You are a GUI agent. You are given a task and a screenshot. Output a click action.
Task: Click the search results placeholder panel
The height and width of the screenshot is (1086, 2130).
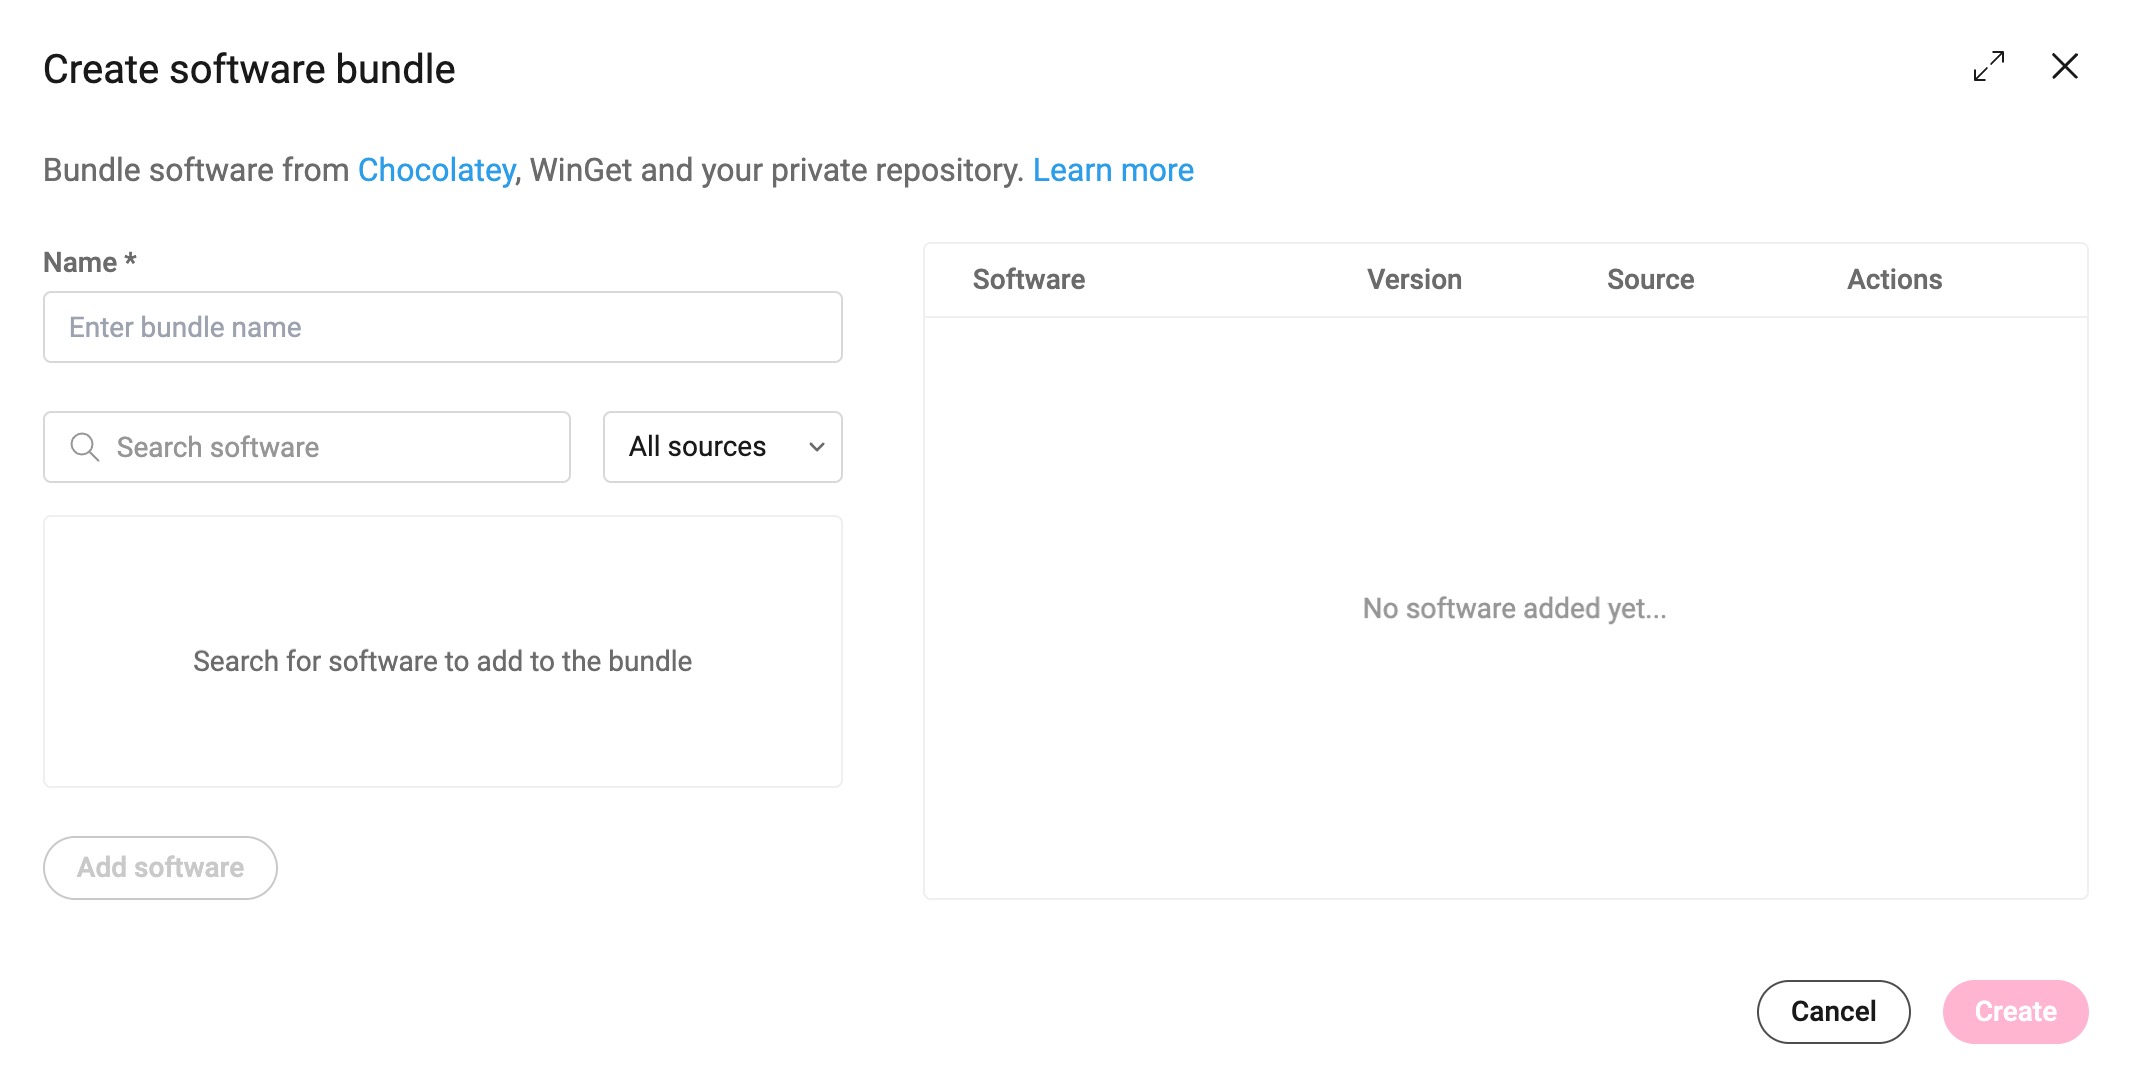click(443, 651)
